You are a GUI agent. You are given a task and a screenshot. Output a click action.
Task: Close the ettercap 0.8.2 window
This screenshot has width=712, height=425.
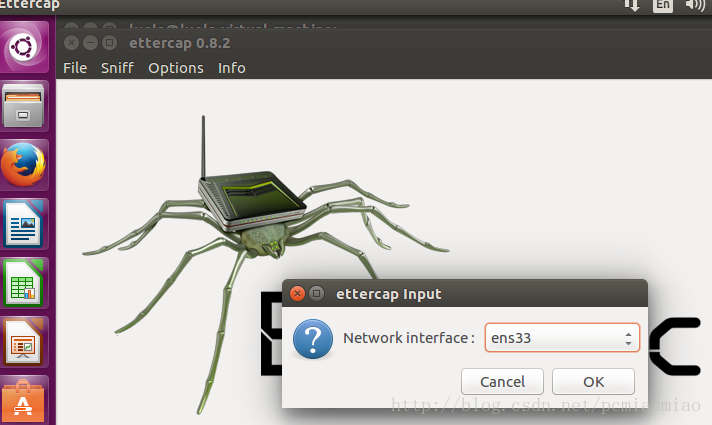[71, 43]
